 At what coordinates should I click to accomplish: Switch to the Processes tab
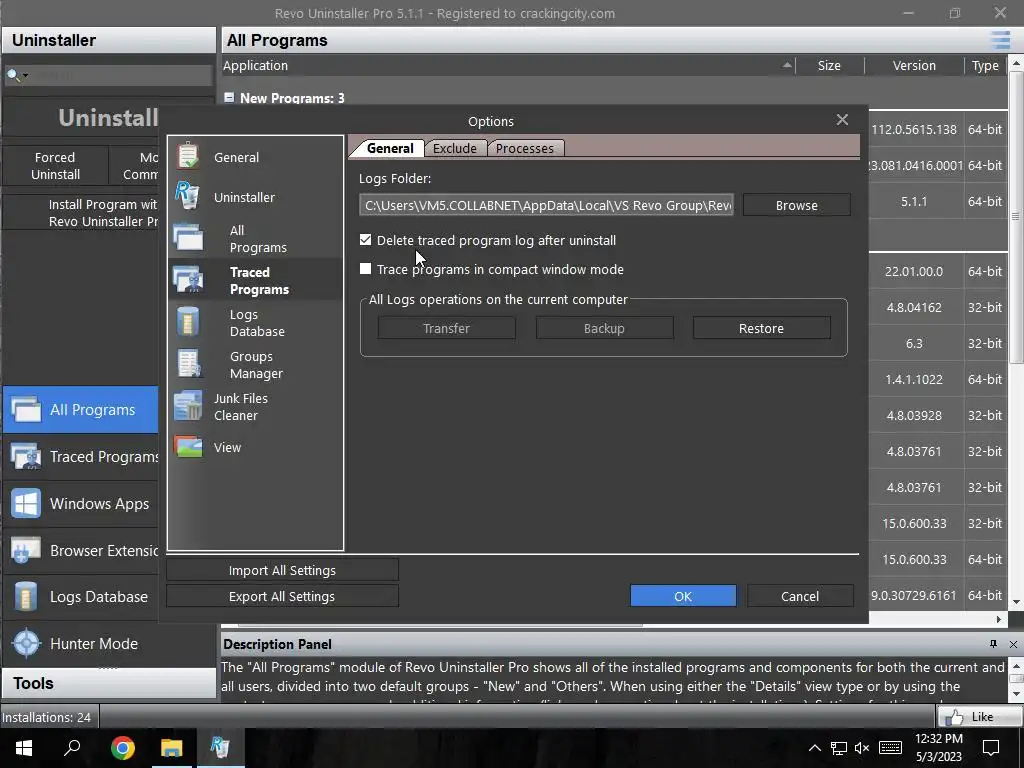click(524, 148)
